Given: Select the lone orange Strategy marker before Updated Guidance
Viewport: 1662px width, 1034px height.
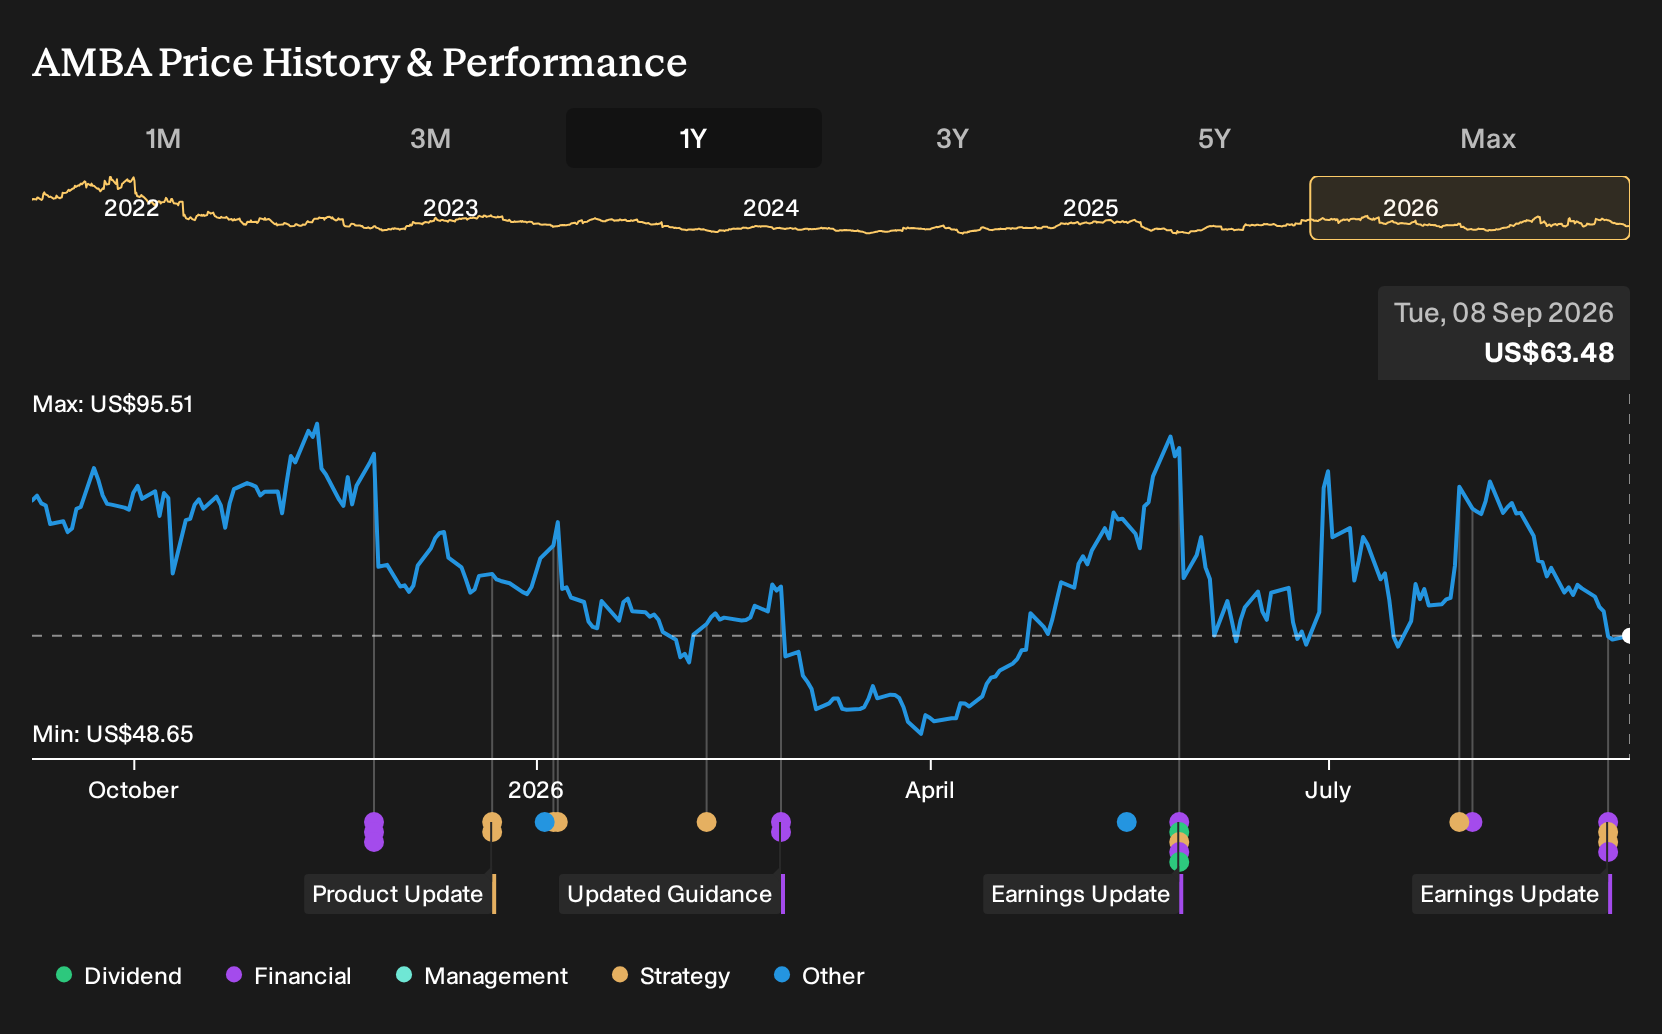Looking at the screenshot, I should 706,822.
